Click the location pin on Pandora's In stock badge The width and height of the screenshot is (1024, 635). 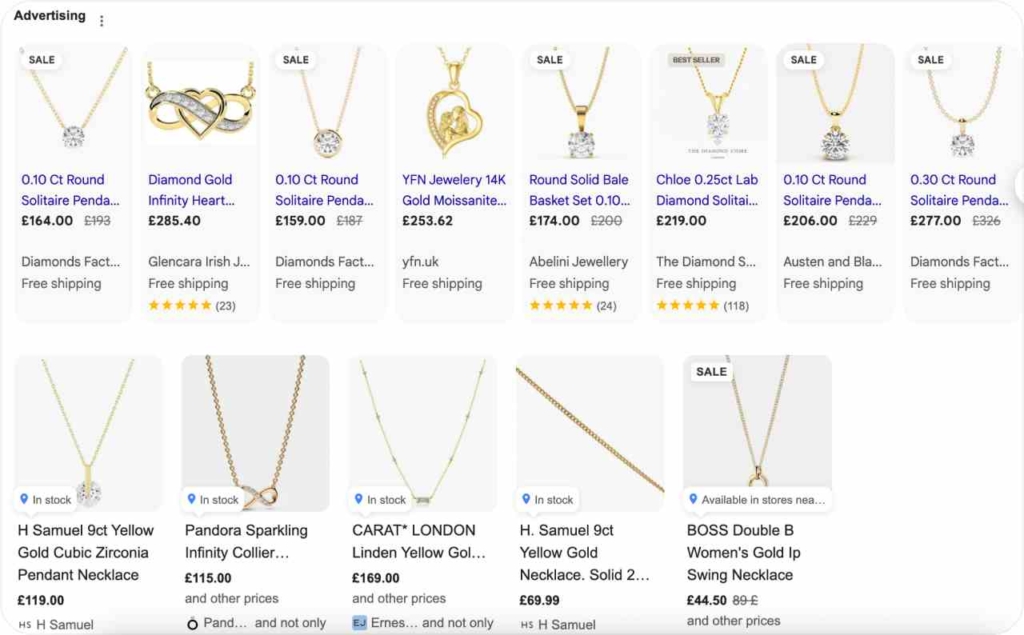point(192,499)
